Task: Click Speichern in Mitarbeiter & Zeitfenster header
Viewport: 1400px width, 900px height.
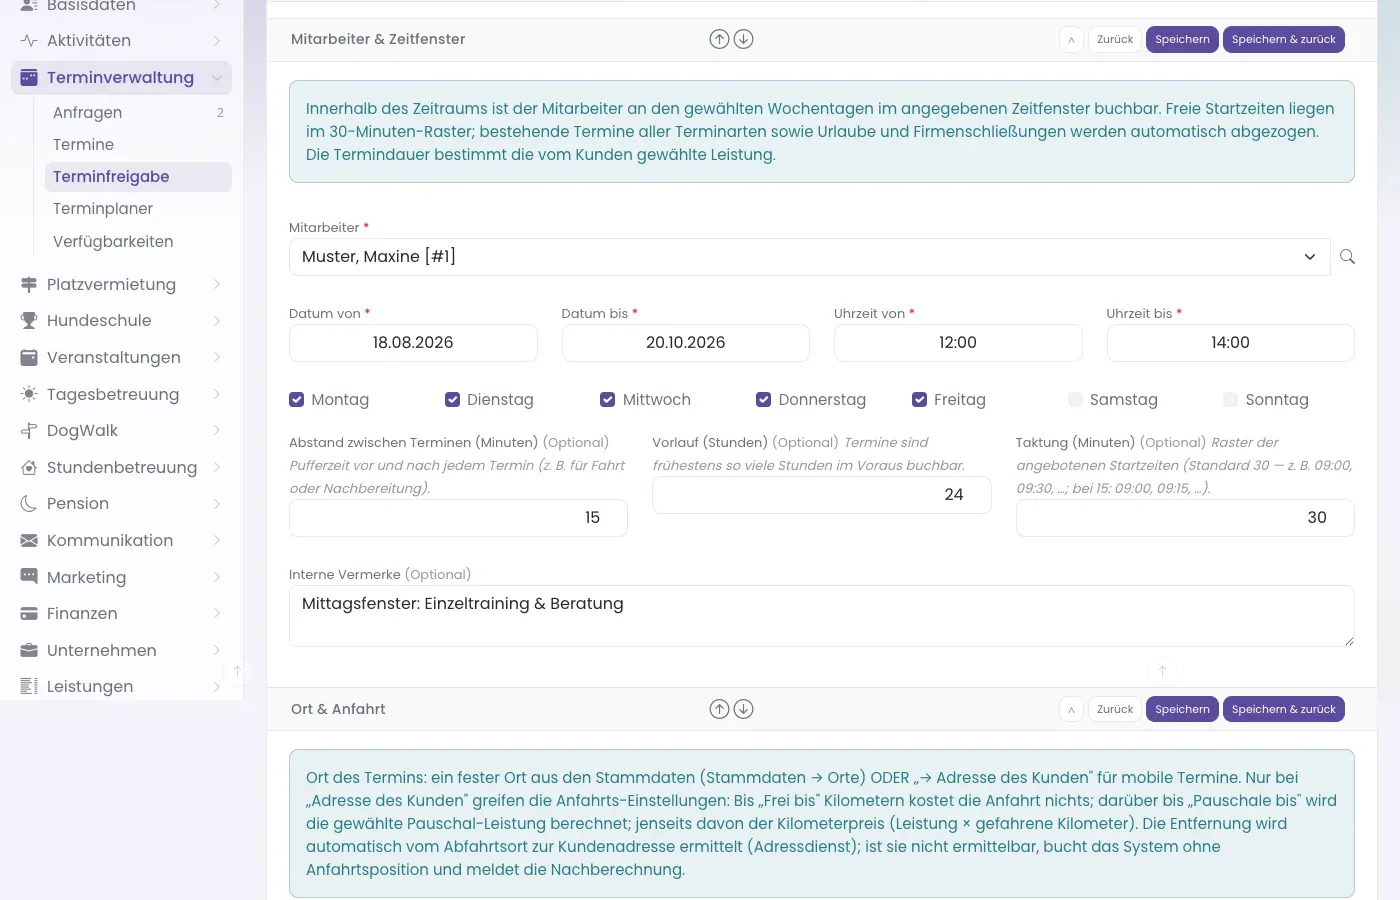Action: [x=1182, y=40]
